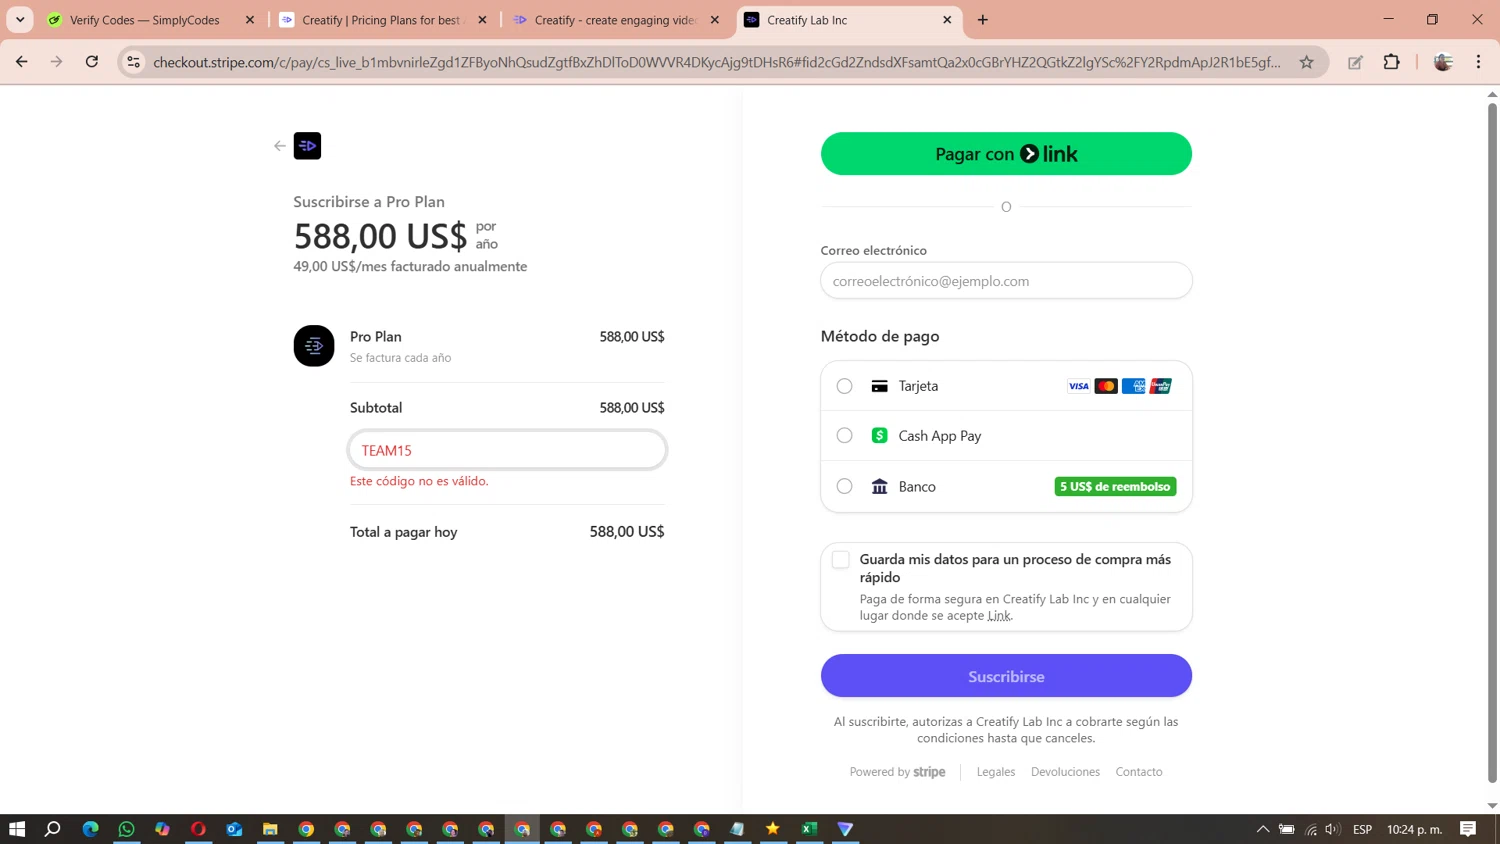Click the Banco building icon
This screenshot has height=844, width=1500.
(880, 487)
